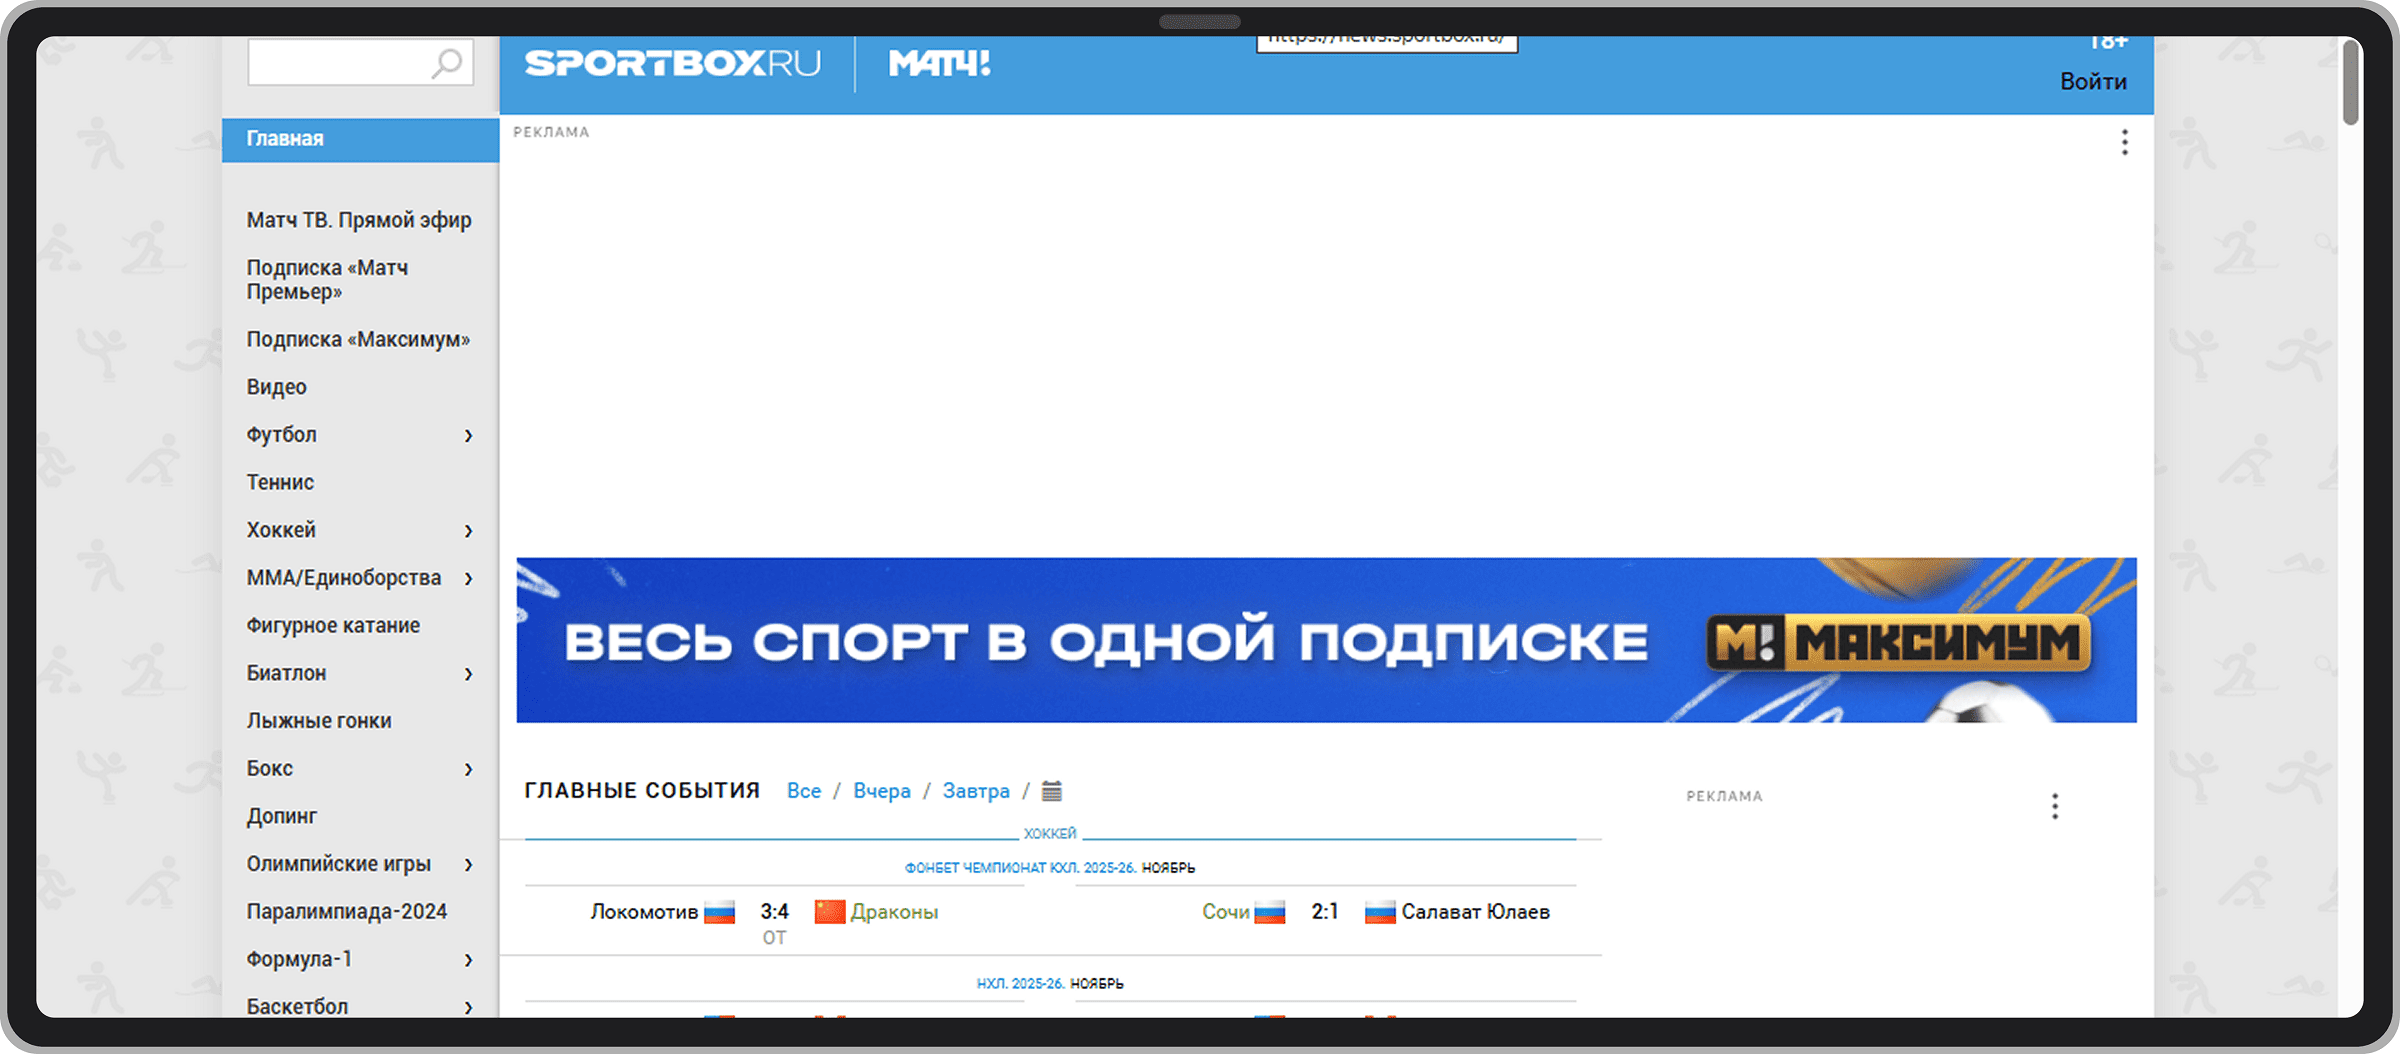
Task: Open the three-dot menu beside right РЕКЛАМА block
Action: [x=2055, y=806]
